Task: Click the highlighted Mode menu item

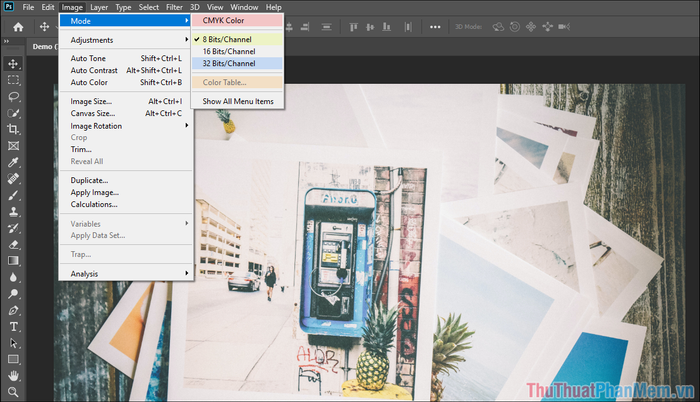Action: pos(126,21)
